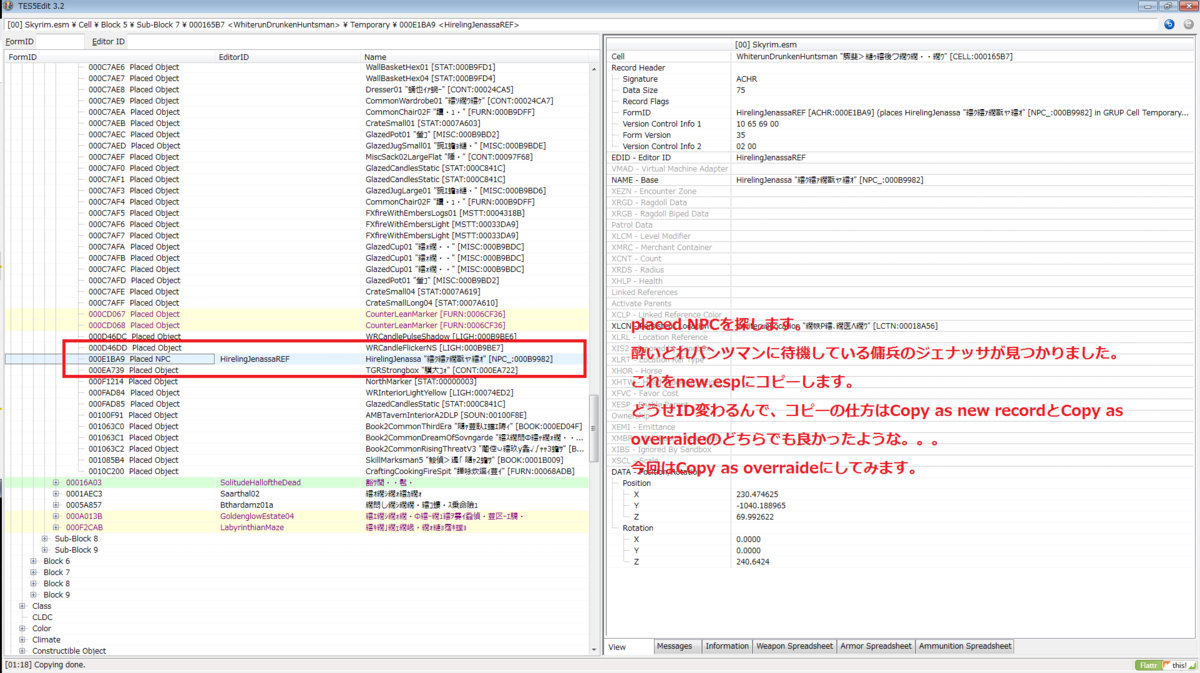1200x673 pixels.
Task: Select the 000D46DC WRCandlePulseShadow row
Action: click(x=297, y=337)
